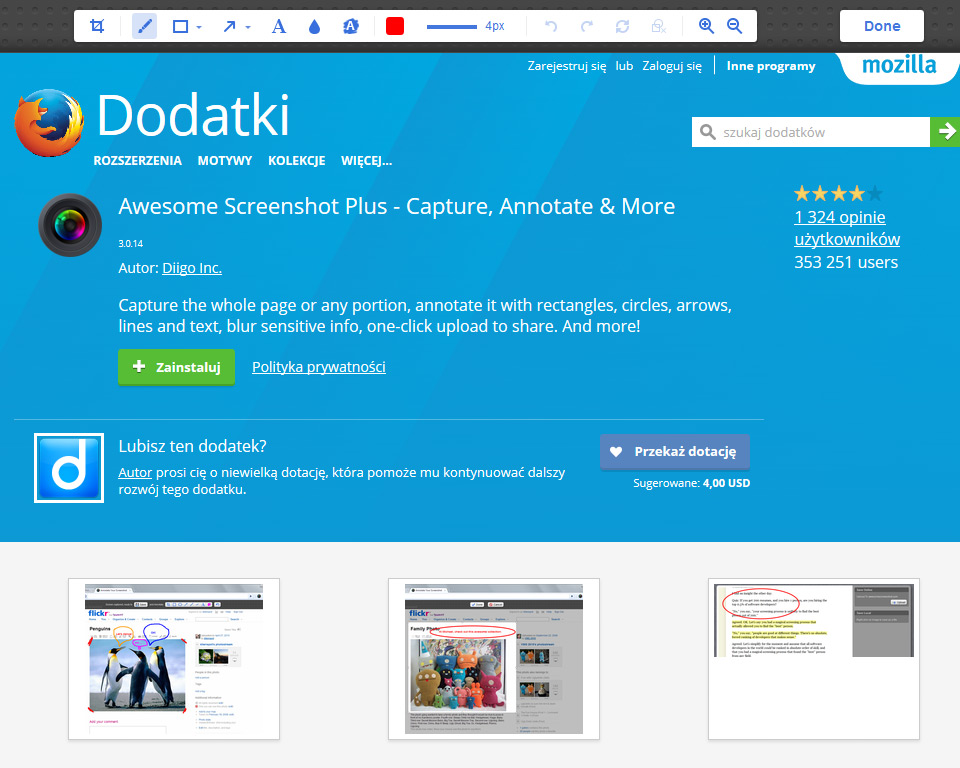Open the Inne programy menu
960x768 pixels.
(771, 66)
